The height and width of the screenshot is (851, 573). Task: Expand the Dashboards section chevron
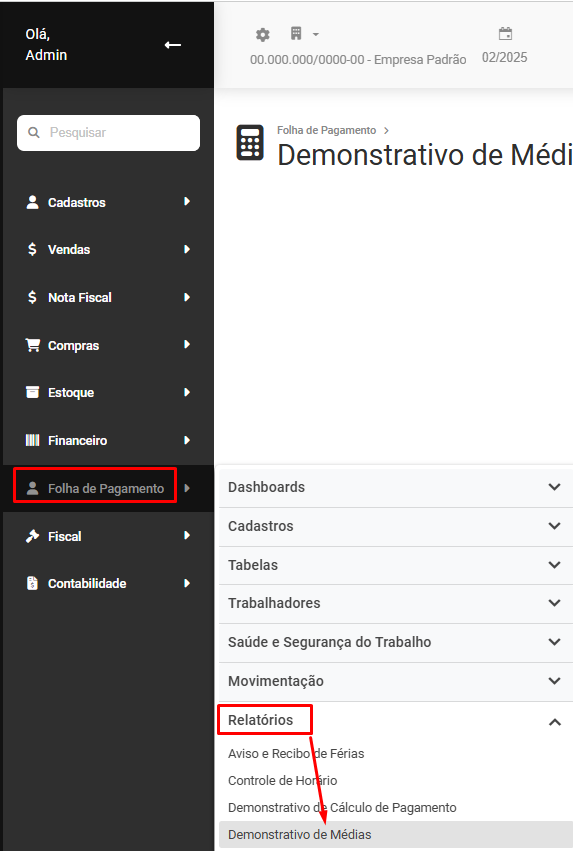click(x=554, y=487)
